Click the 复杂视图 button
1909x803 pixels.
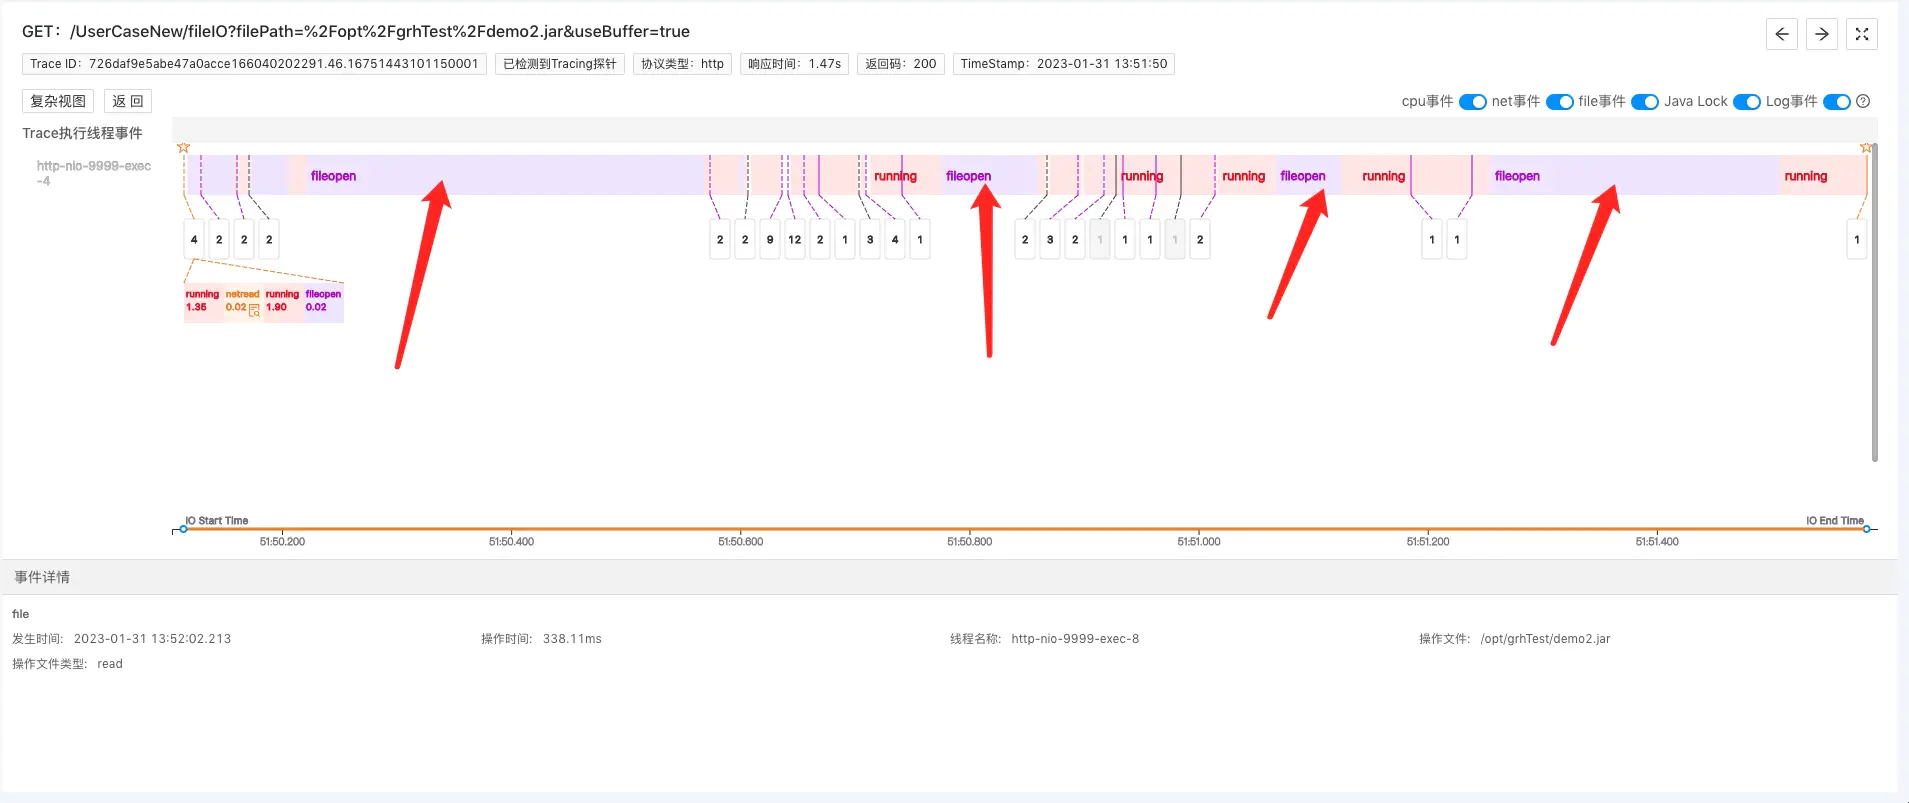[x=58, y=101]
